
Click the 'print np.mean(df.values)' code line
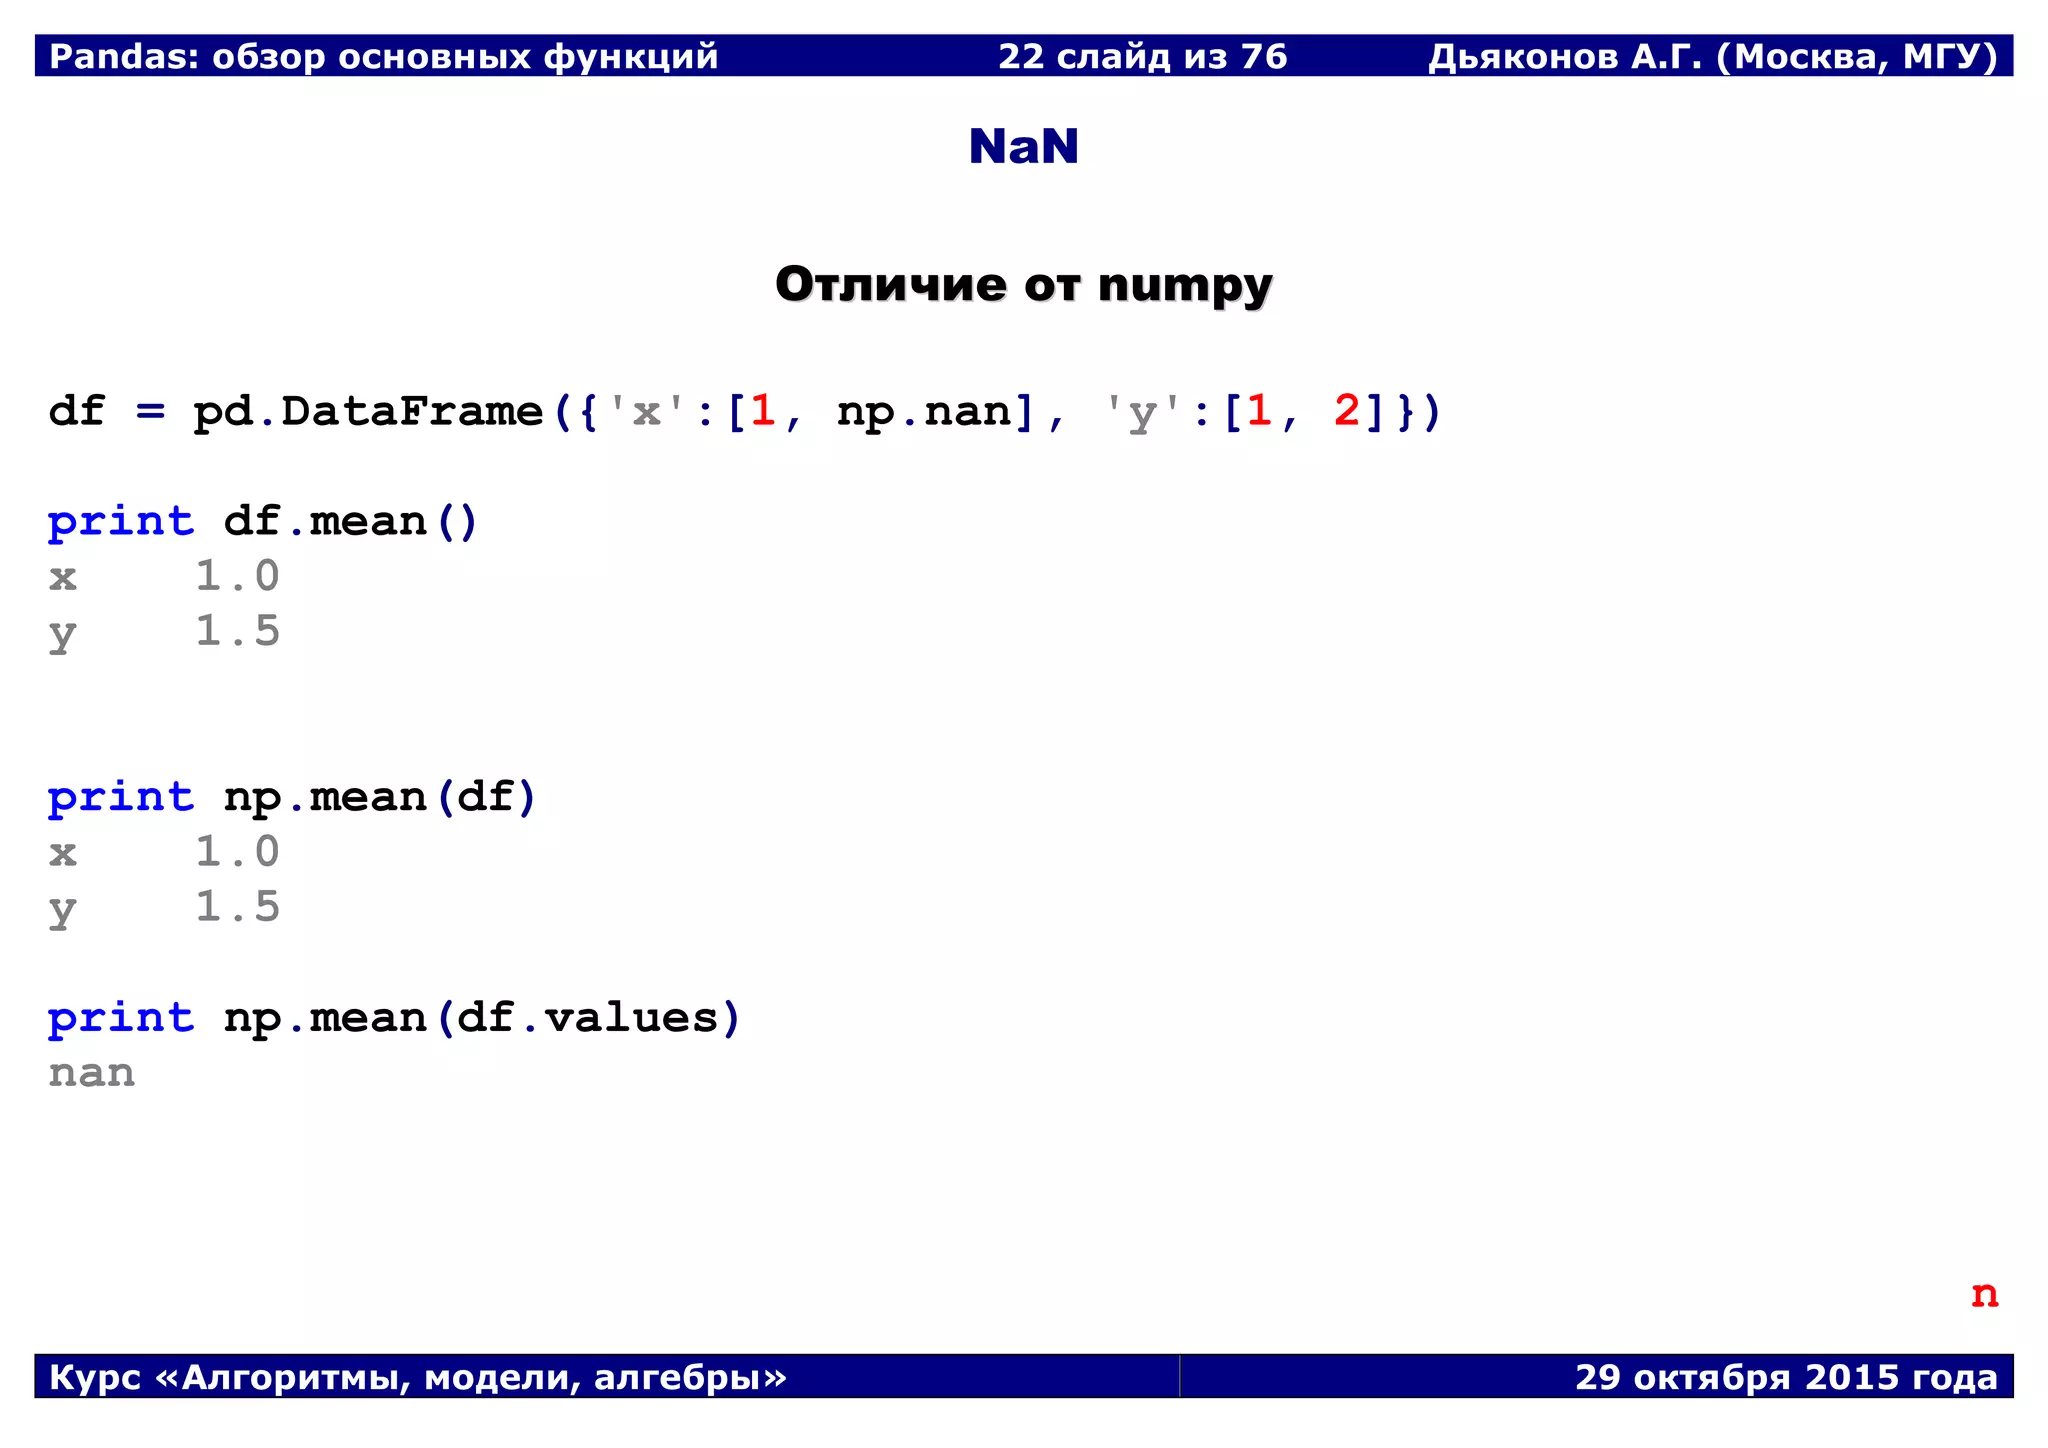click(394, 1019)
